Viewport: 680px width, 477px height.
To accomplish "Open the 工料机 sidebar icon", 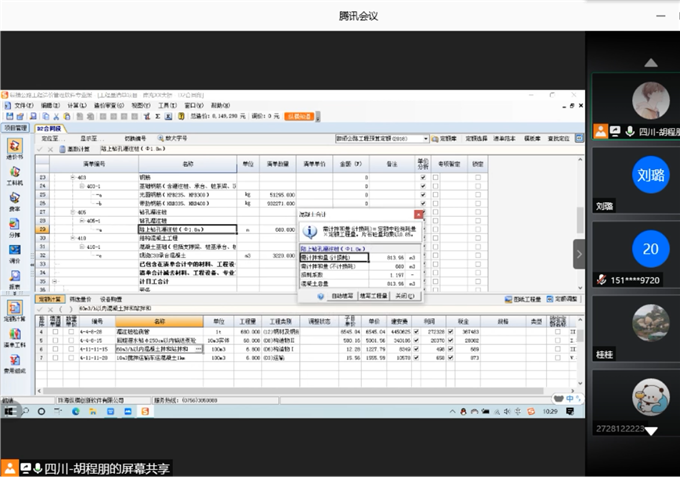I will 14,176.
